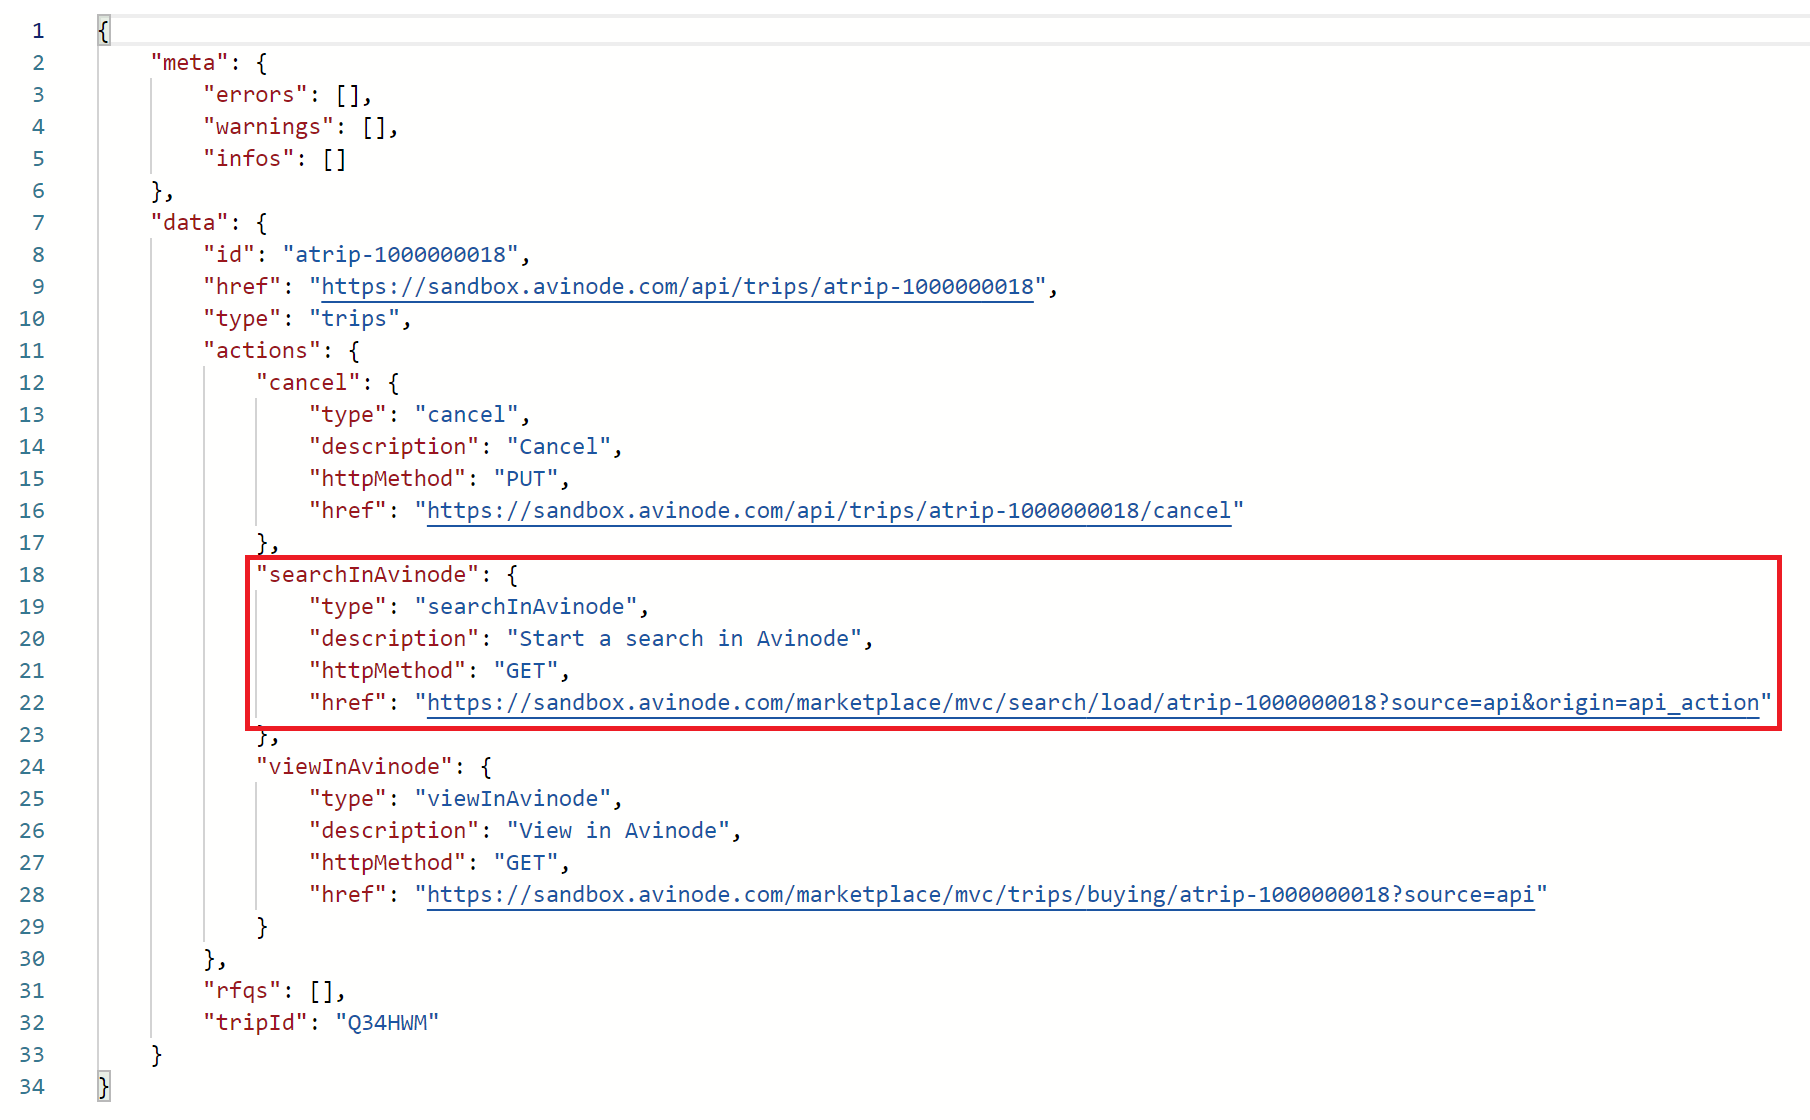Click "GET" value on line 21

pyautogui.click(x=526, y=671)
